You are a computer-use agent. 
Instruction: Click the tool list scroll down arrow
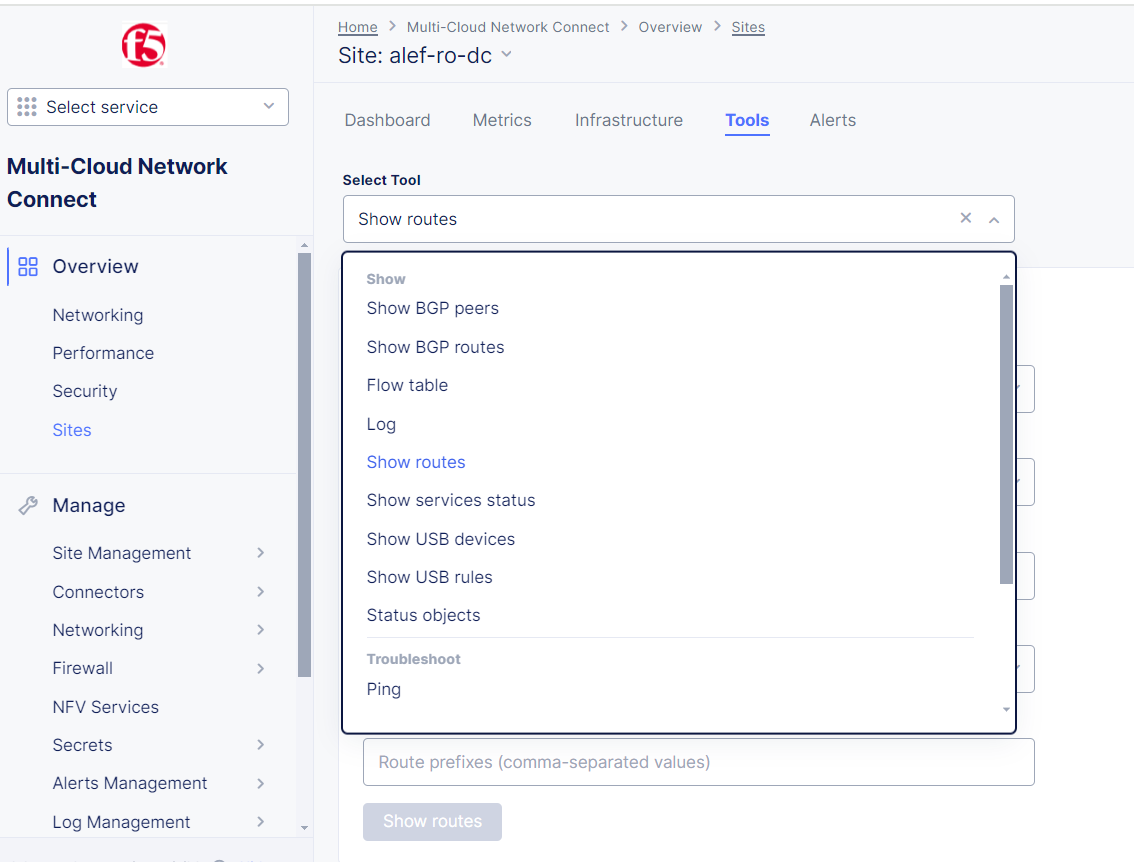1006,709
